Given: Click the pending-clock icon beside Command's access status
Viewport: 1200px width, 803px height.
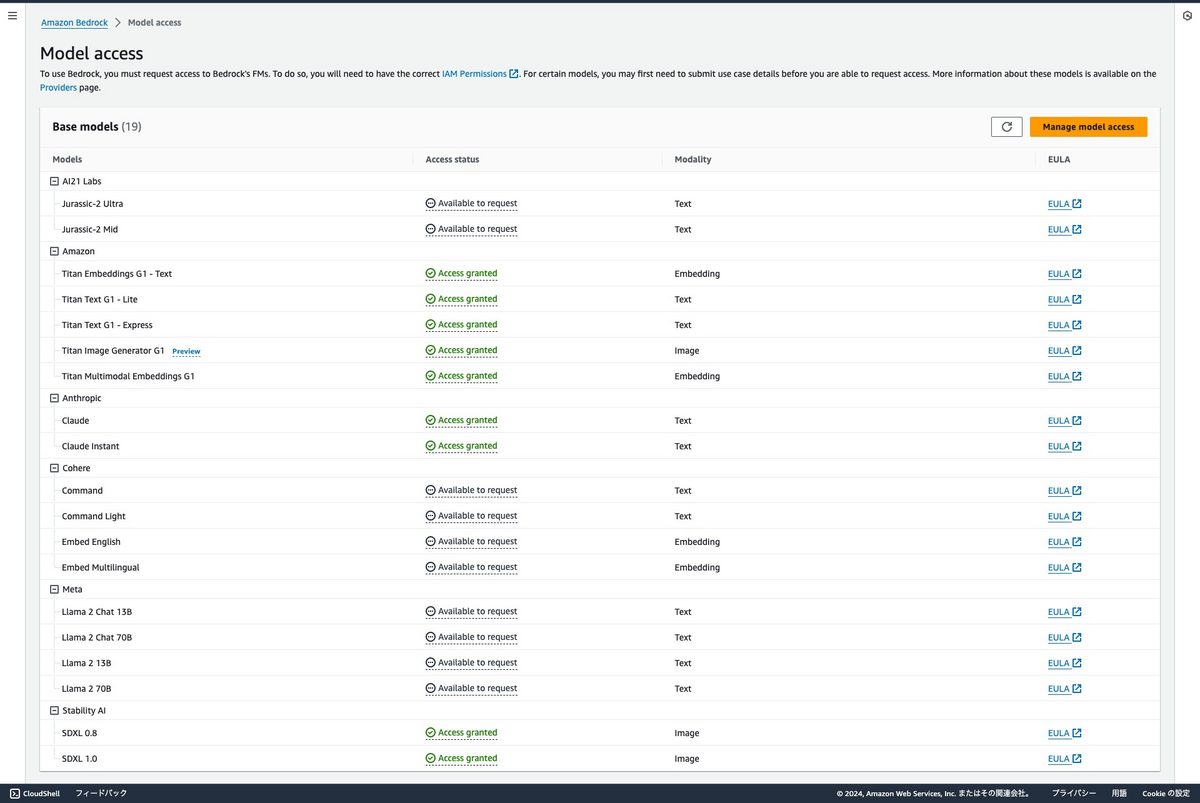Looking at the screenshot, I should tap(430, 490).
